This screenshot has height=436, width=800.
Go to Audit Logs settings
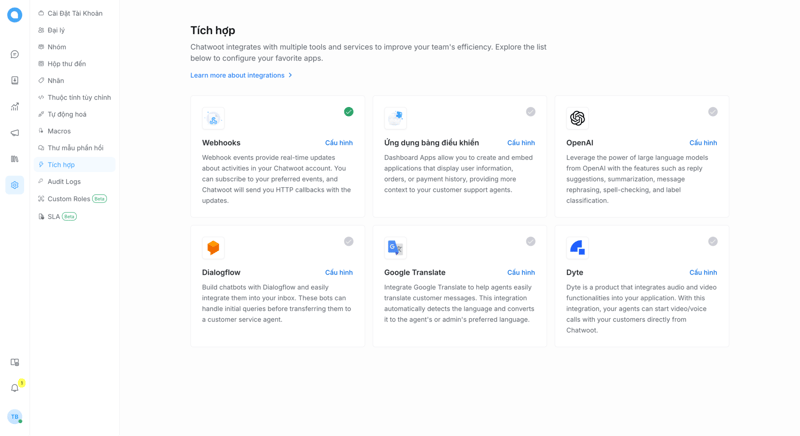click(64, 181)
